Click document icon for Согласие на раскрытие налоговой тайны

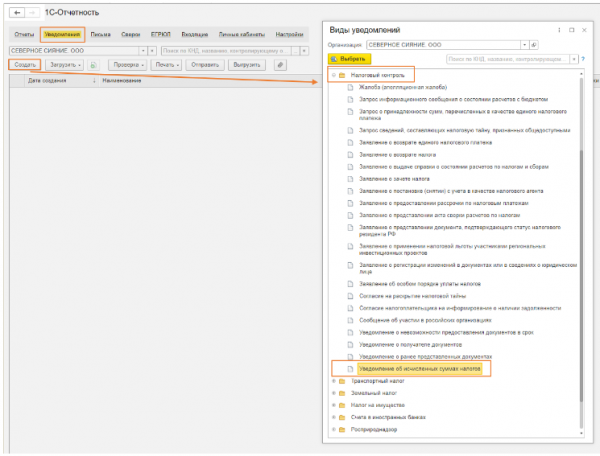coord(350,296)
